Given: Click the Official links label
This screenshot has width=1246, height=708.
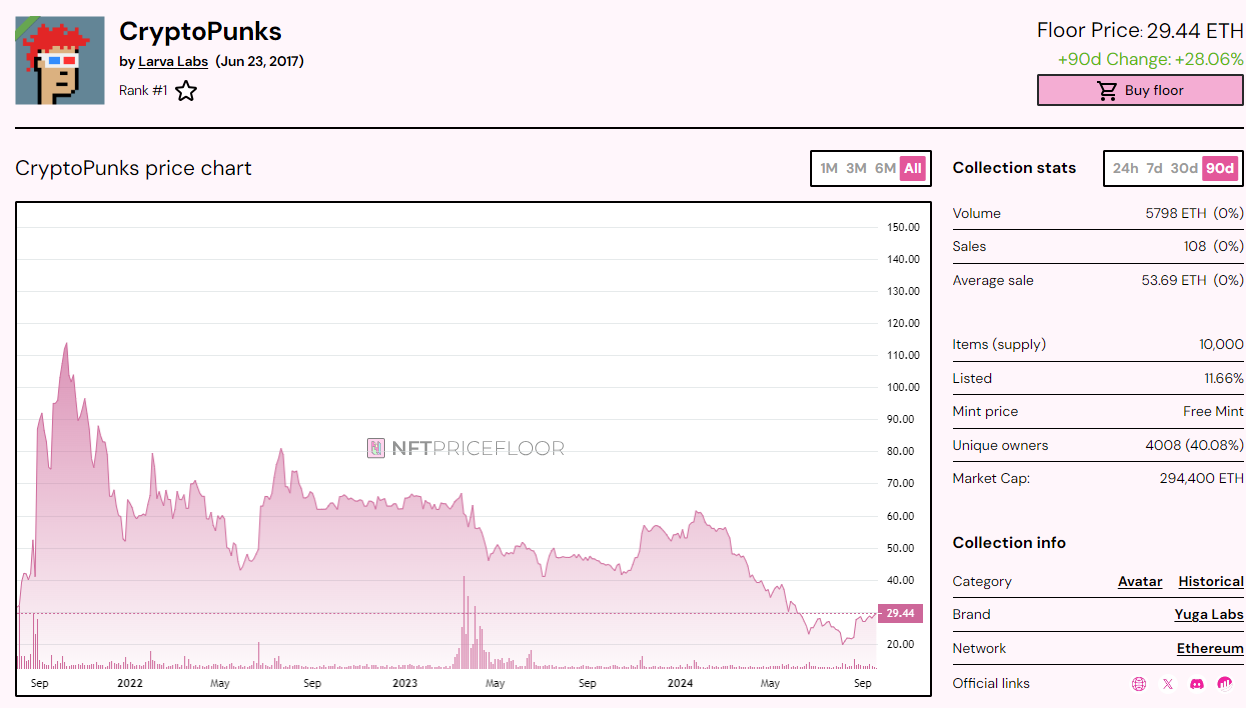Looking at the screenshot, I should pyautogui.click(x=991, y=684).
